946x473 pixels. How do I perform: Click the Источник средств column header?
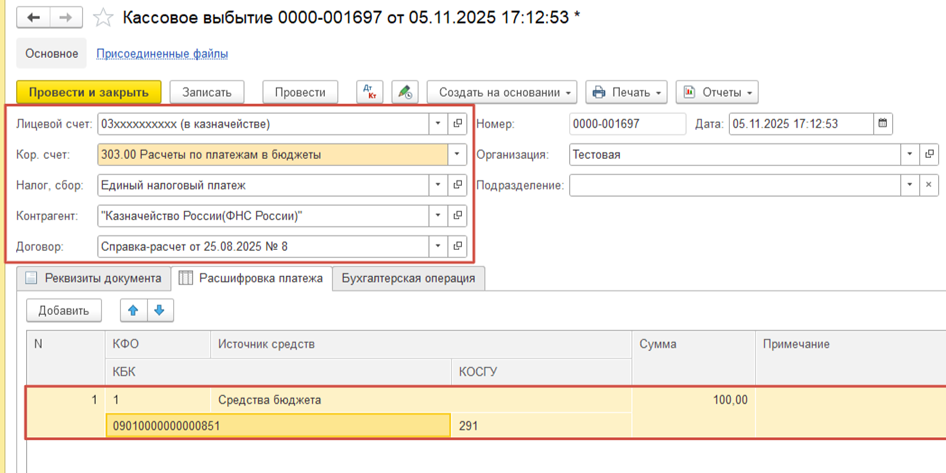(x=421, y=344)
